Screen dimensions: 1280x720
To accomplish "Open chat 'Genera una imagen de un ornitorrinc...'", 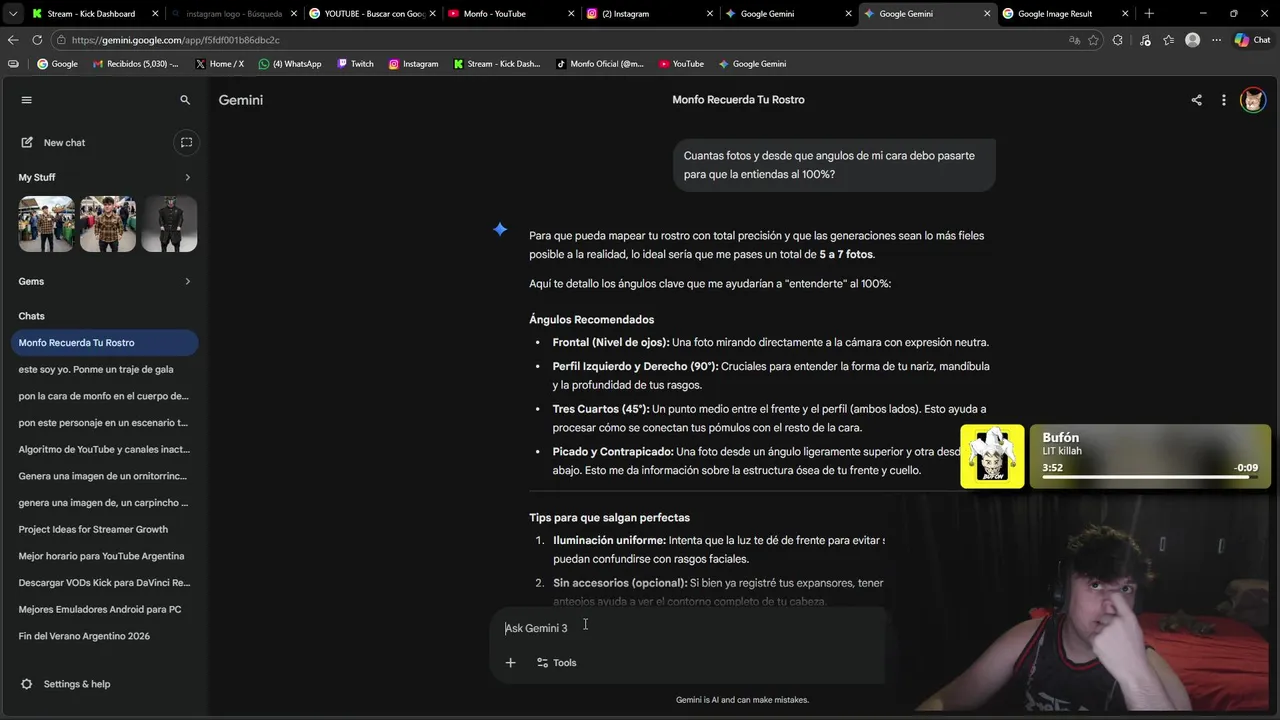I will pos(105,476).
